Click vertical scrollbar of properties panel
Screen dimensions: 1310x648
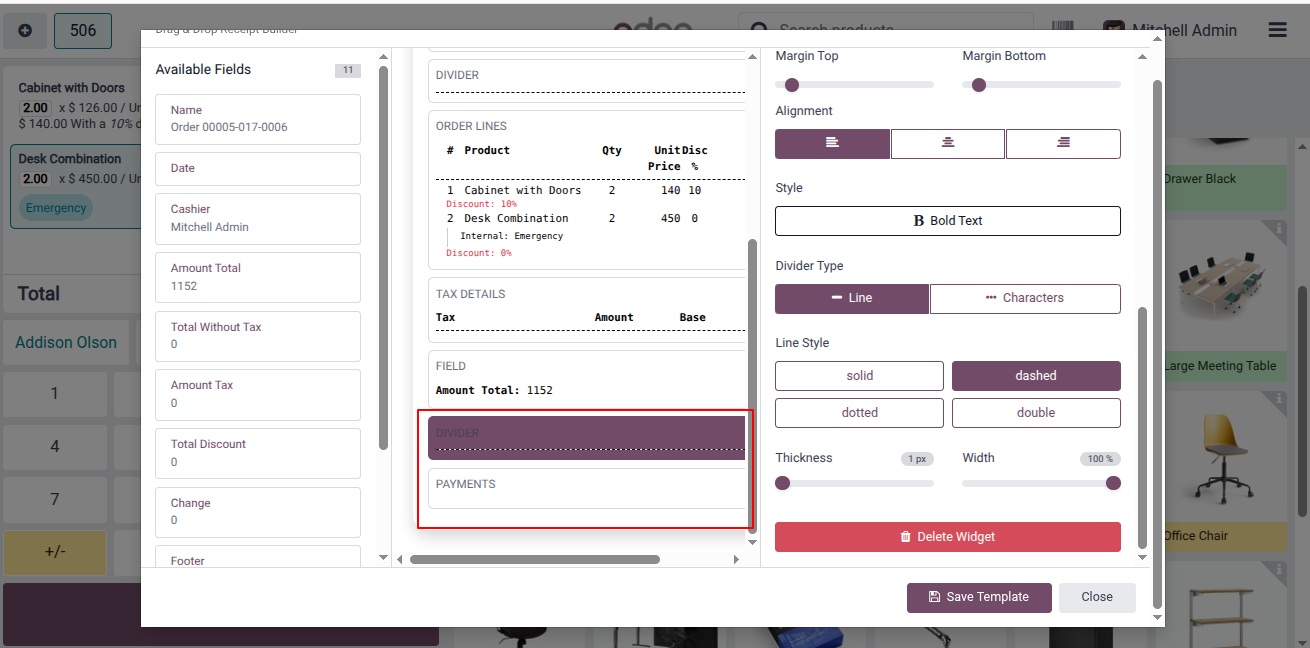pos(1144,428)
